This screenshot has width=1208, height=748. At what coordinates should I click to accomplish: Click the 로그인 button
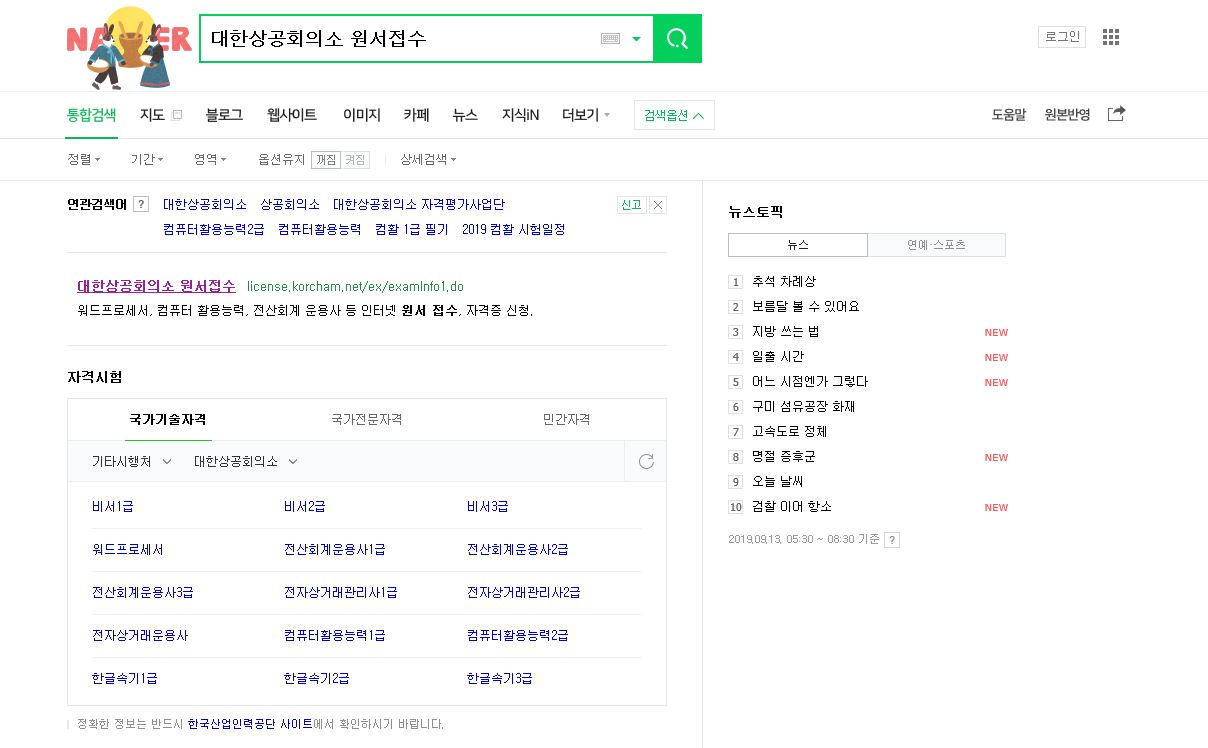[x=1062, y=37]
